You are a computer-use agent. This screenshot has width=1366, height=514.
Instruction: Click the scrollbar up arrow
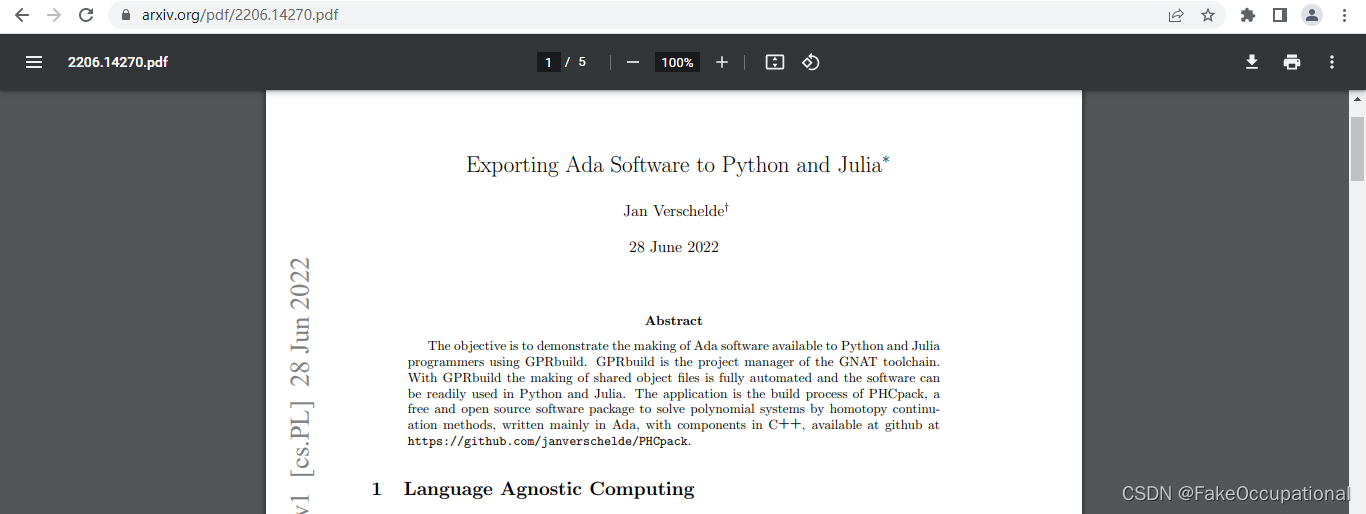(x=1357, y=99)
